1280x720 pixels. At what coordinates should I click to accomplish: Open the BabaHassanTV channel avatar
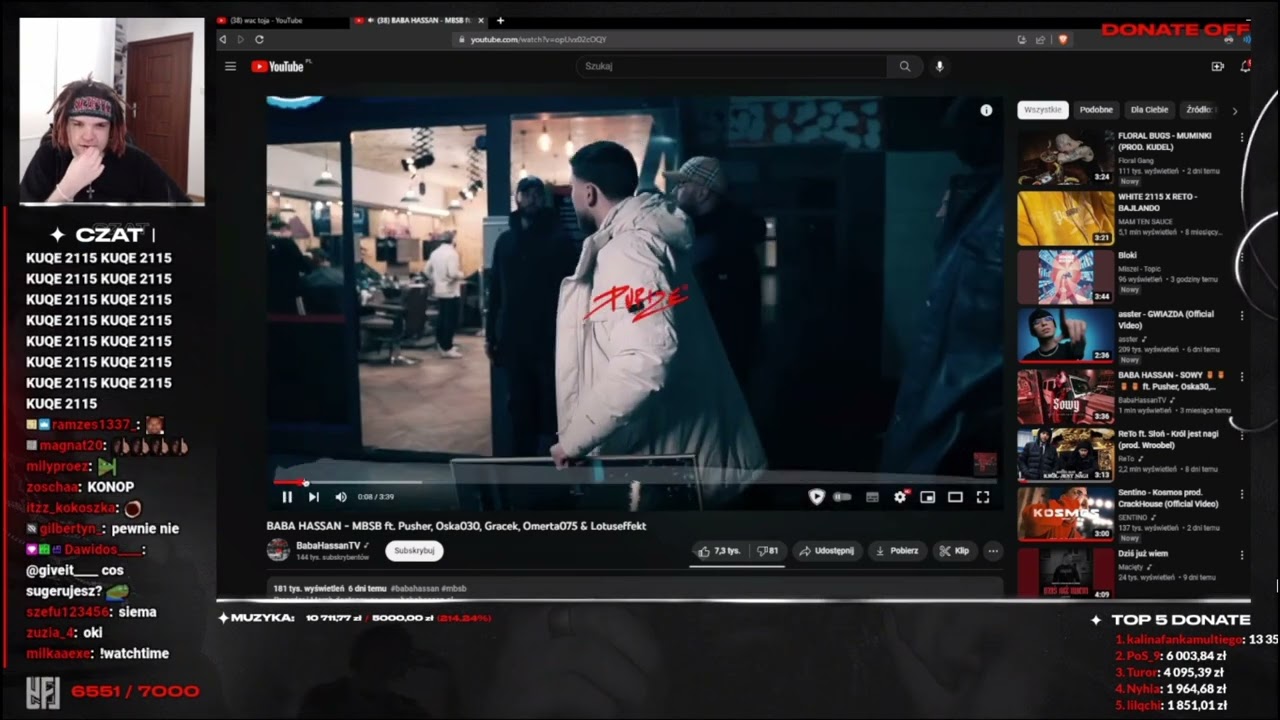point(278,550)
